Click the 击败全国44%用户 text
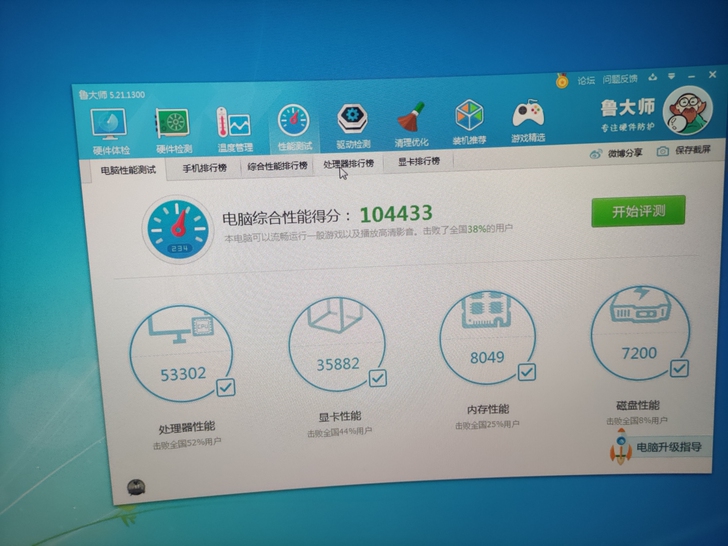The height and width of the screenshot is (546, 728). point(339,432)
